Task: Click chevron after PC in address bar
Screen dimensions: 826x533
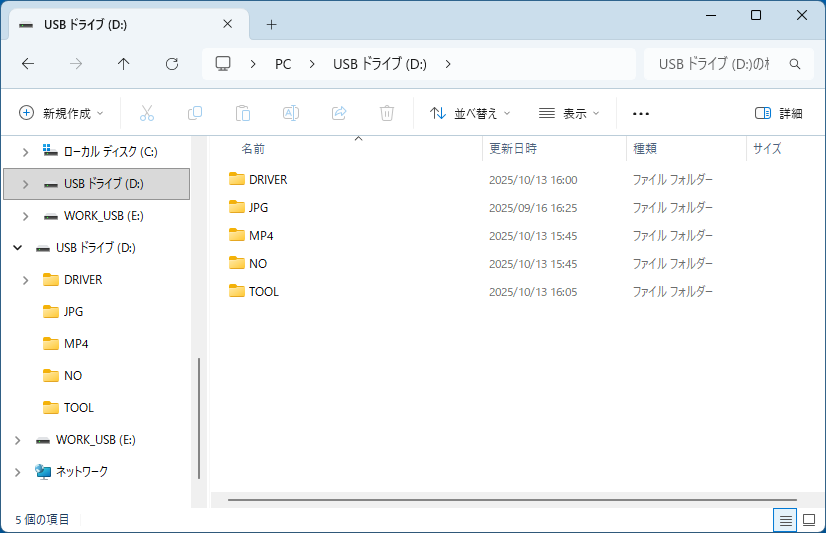Action: [312, 64]
